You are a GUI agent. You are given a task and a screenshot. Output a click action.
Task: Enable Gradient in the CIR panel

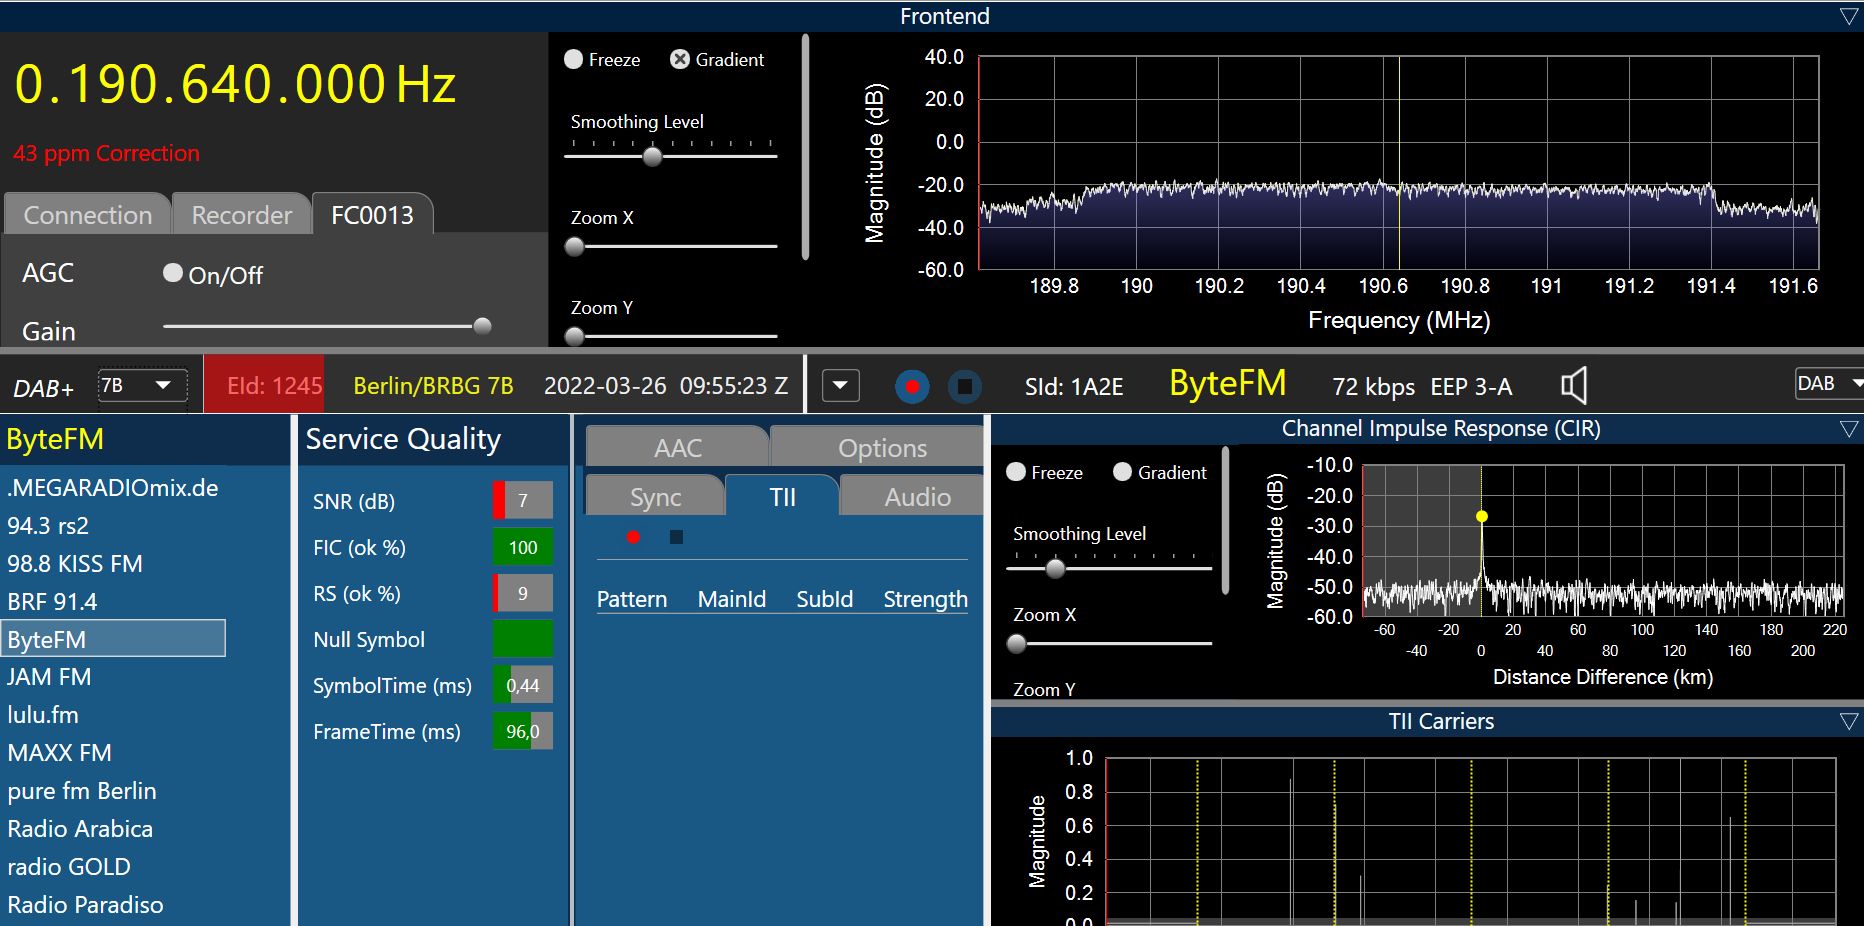coord(1122,472)
